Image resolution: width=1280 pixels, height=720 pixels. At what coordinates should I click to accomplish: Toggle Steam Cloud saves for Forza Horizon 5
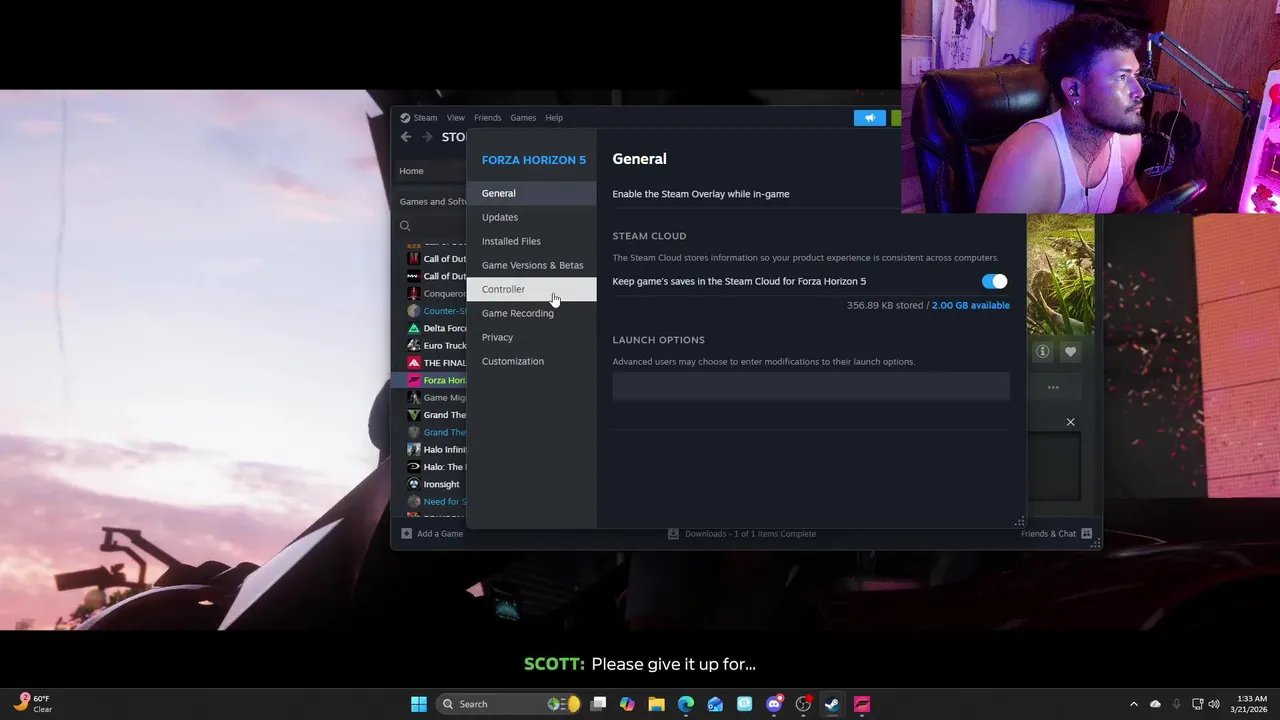[995, 282]
